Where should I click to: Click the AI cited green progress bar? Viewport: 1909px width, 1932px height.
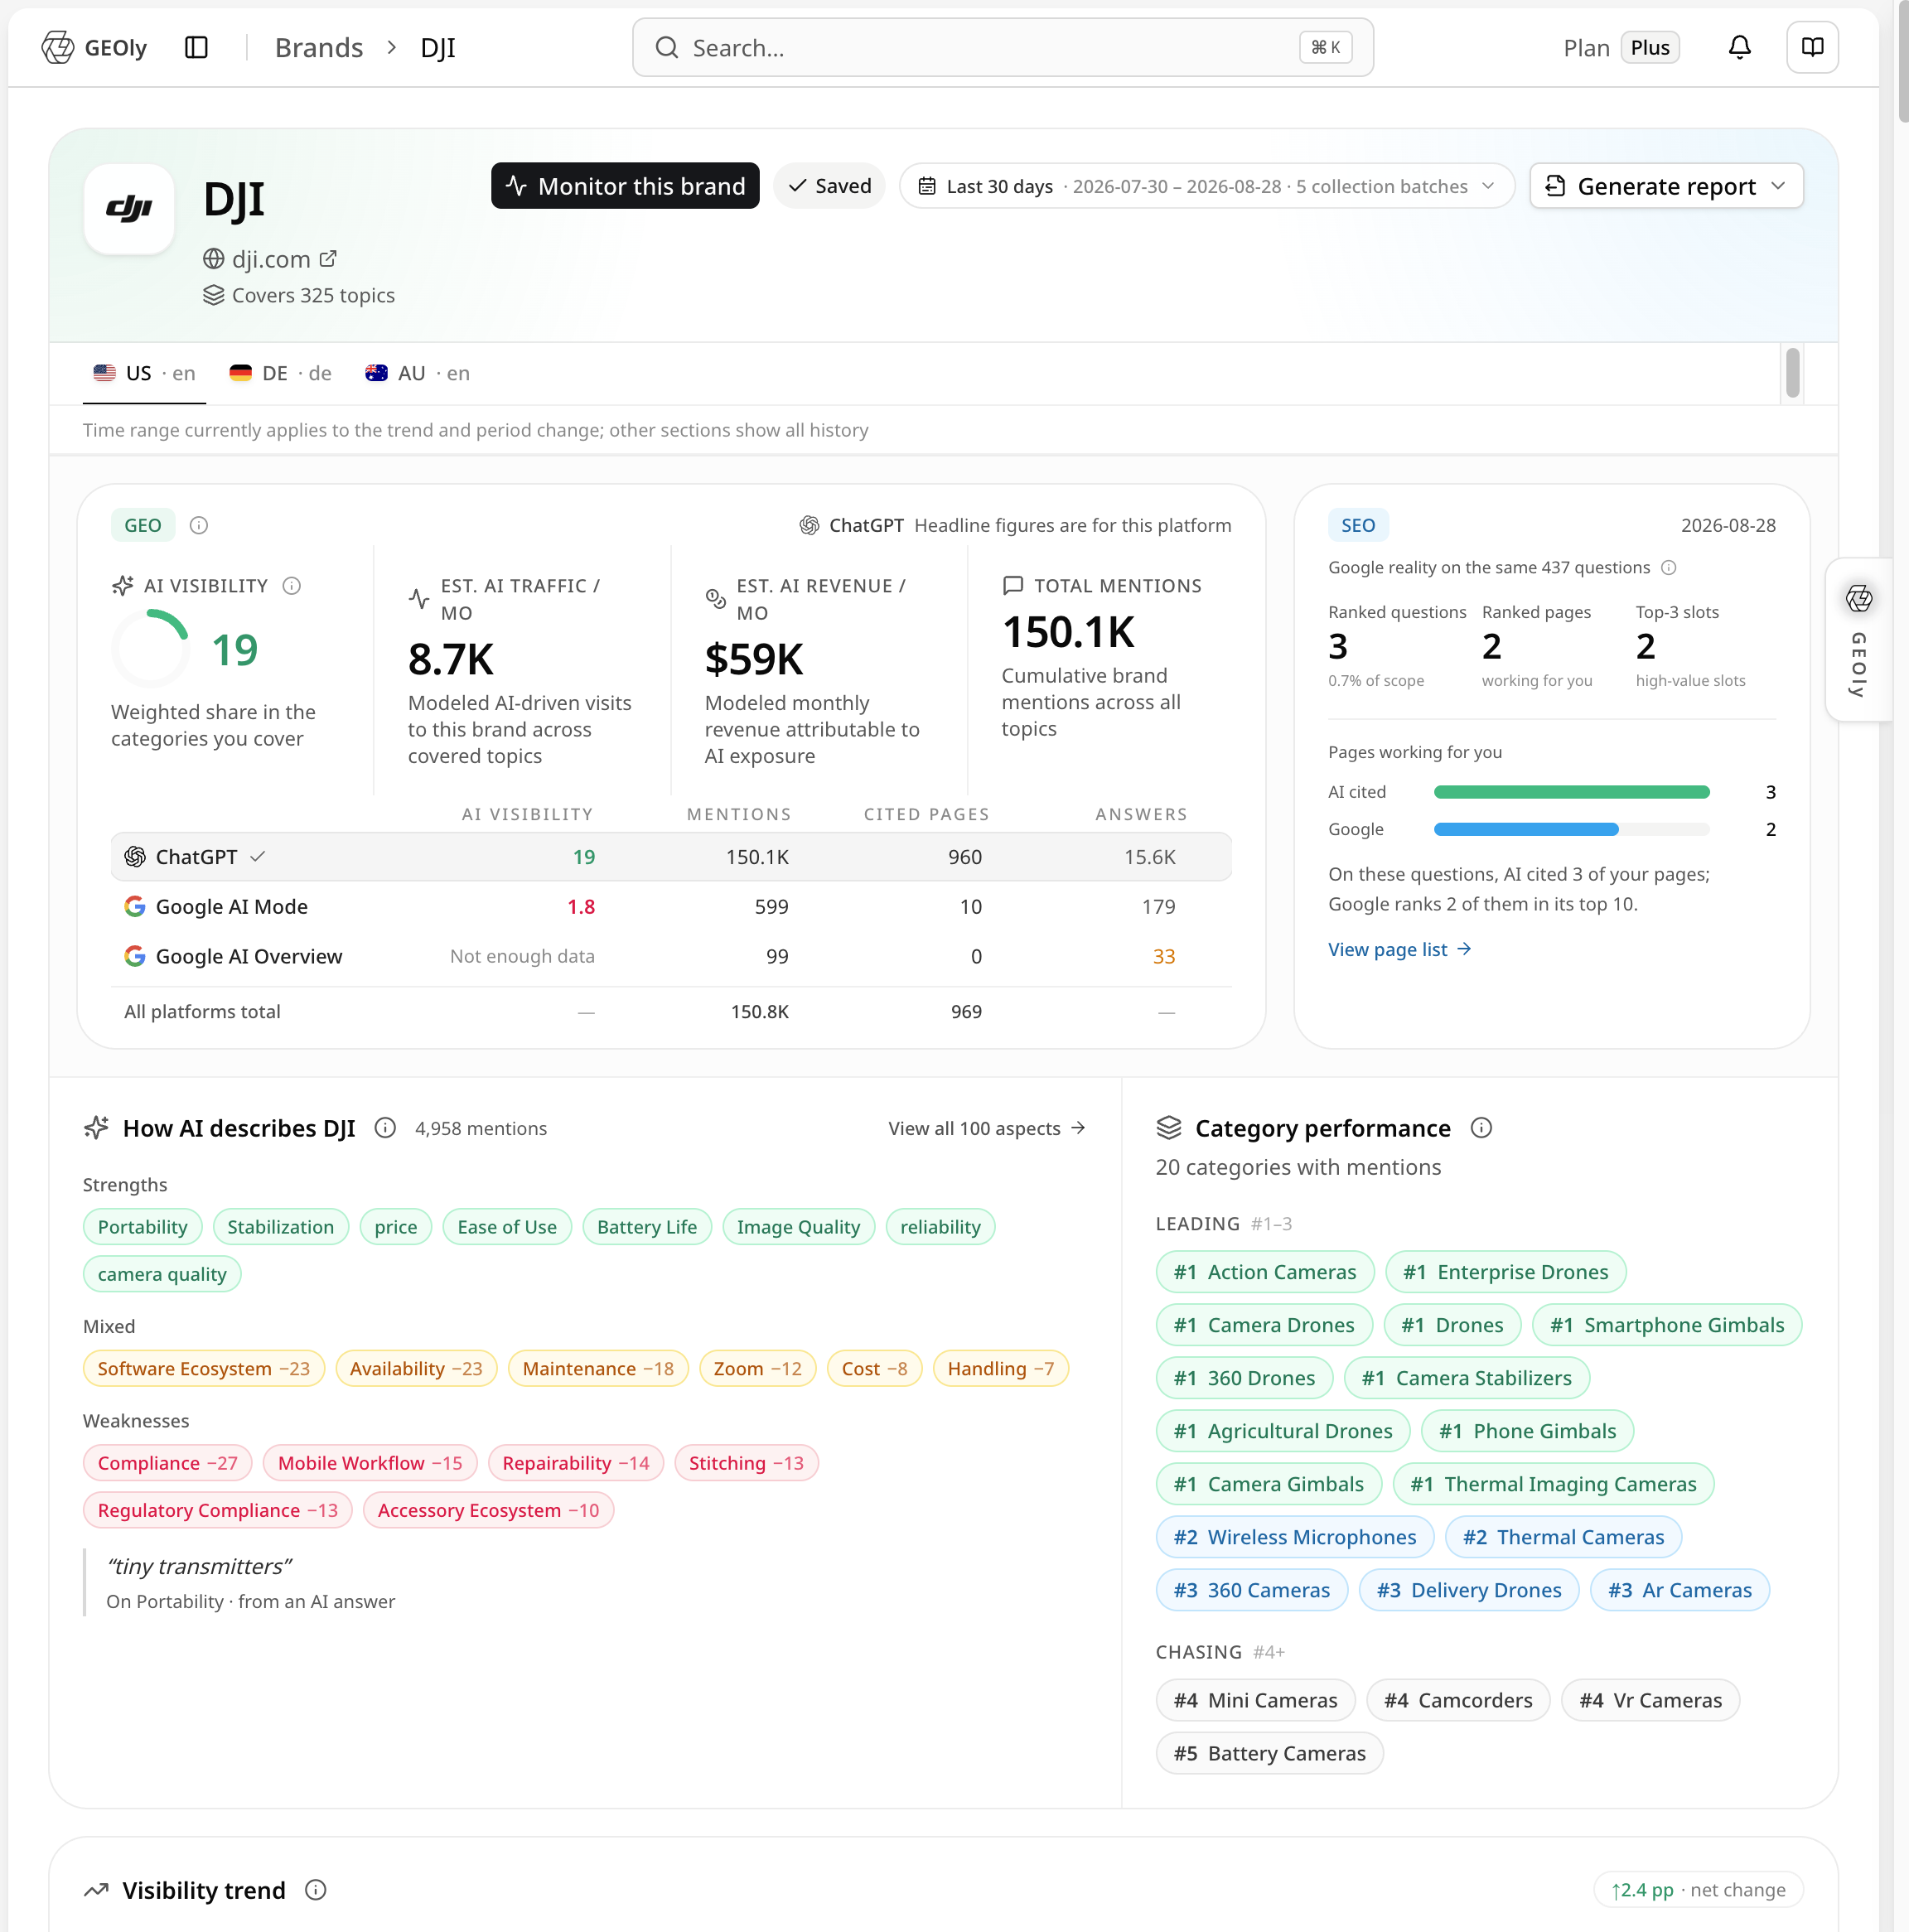tap(1571, 792)
